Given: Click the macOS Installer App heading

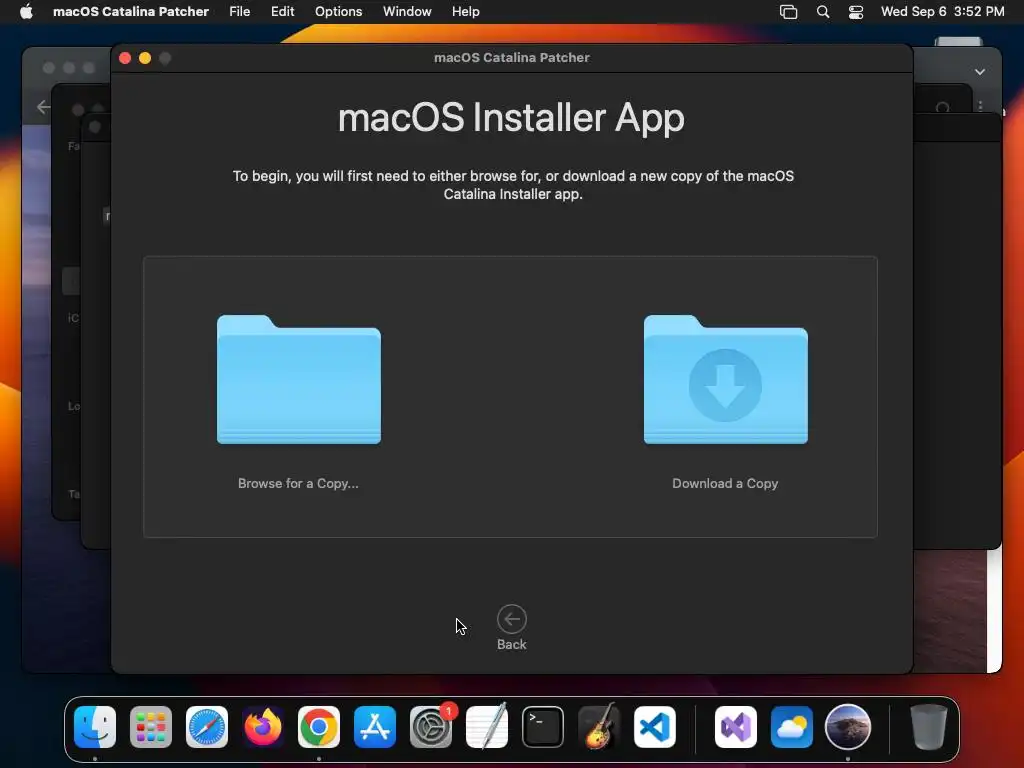Looking at the screenshot, I should (x=511, y=118).
